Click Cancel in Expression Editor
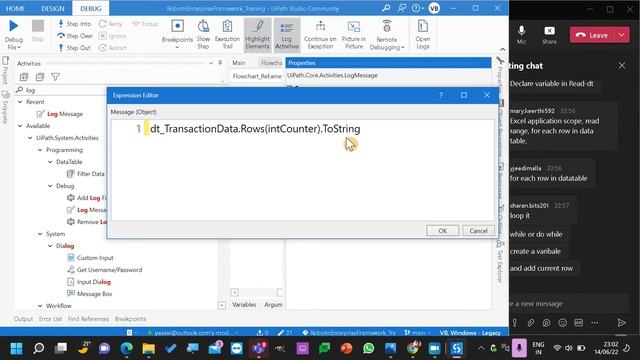The height and width of the screenshot is (360, 640). [x=478, y=231]
